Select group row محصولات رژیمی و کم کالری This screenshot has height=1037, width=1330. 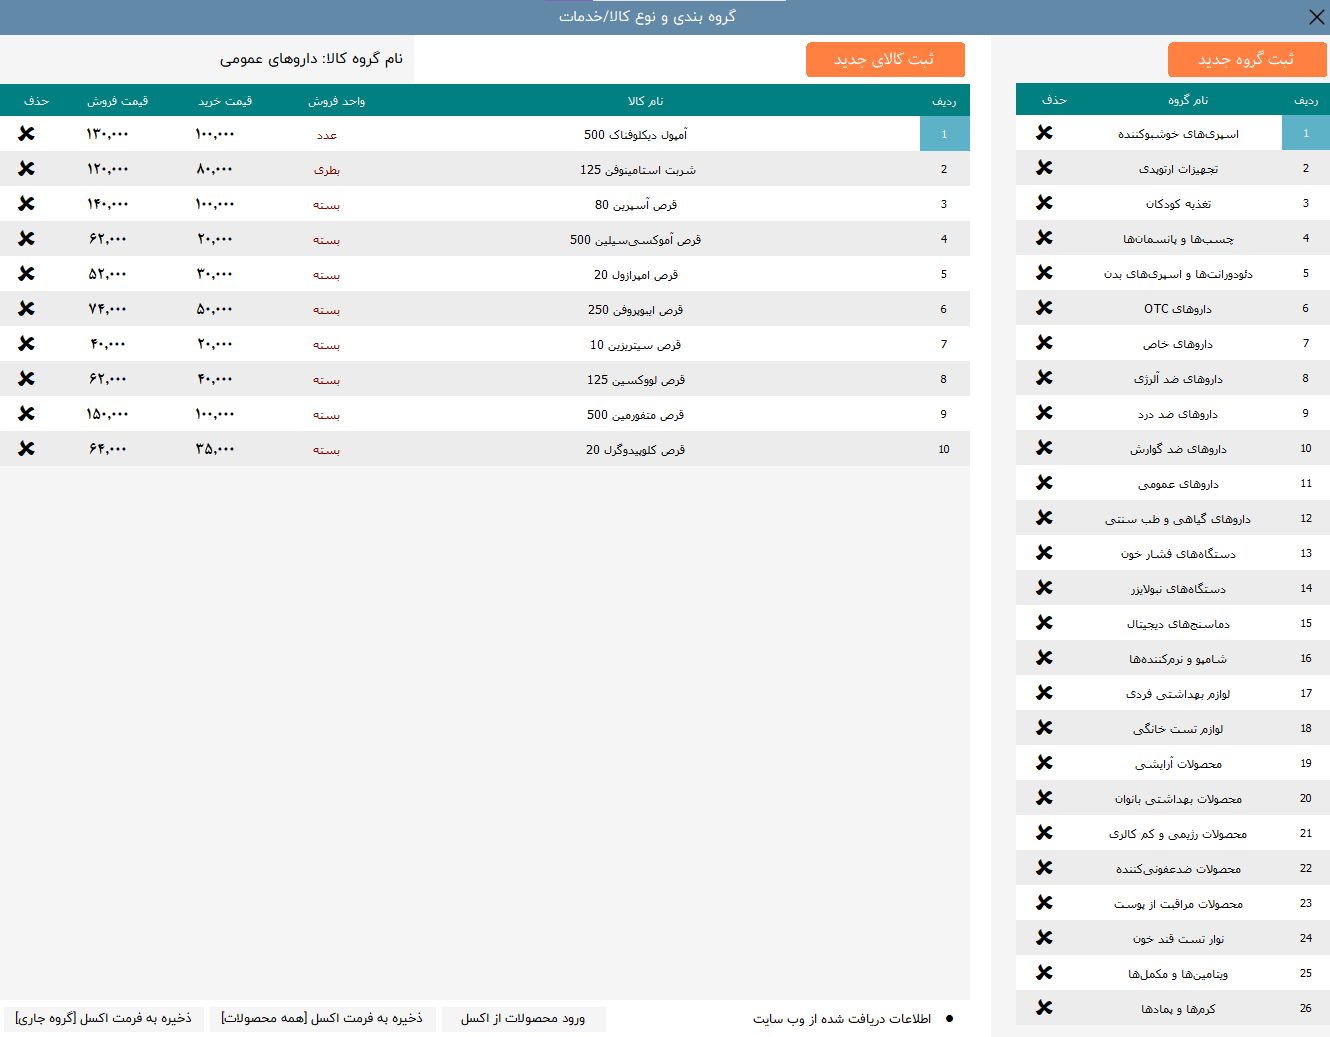click(1172, 833)
